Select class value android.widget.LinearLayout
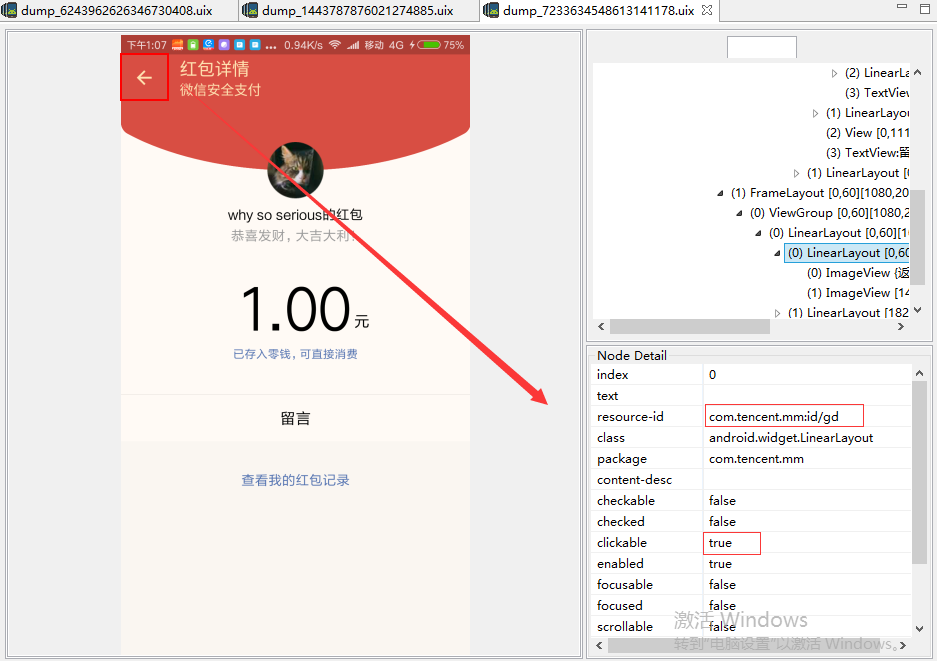This screenshot has width=937, height=661. pyautogui.click(x=791, y=437)
